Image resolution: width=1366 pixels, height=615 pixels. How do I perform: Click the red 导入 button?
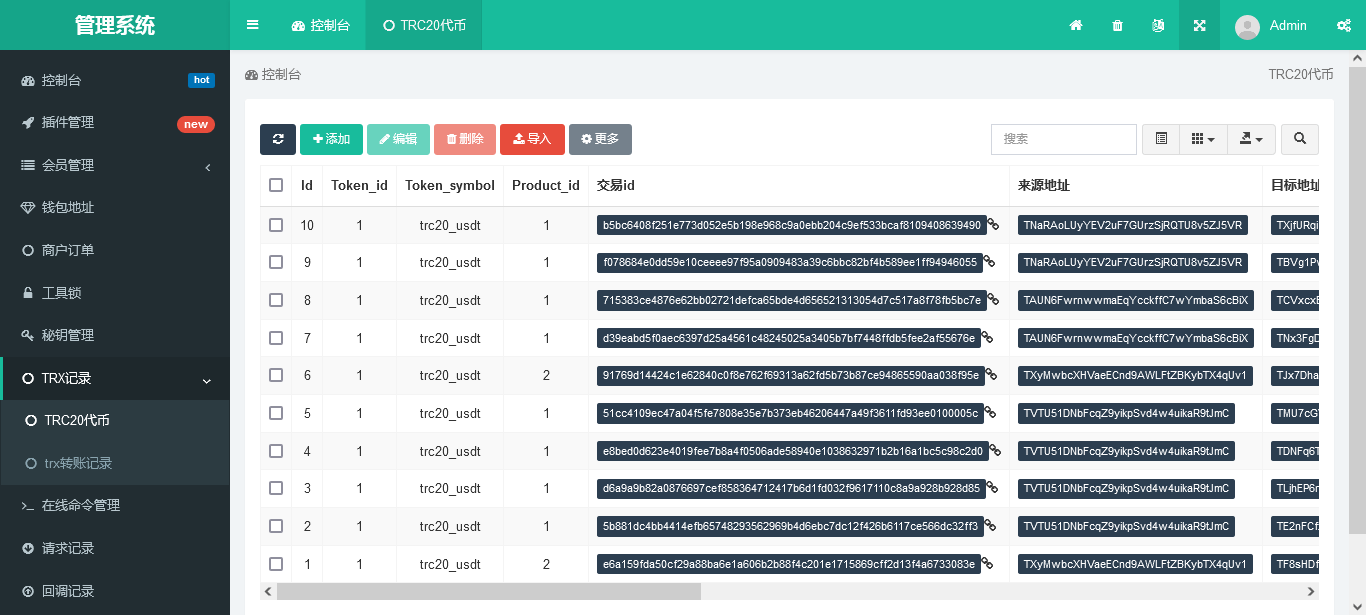click(532, 139)
